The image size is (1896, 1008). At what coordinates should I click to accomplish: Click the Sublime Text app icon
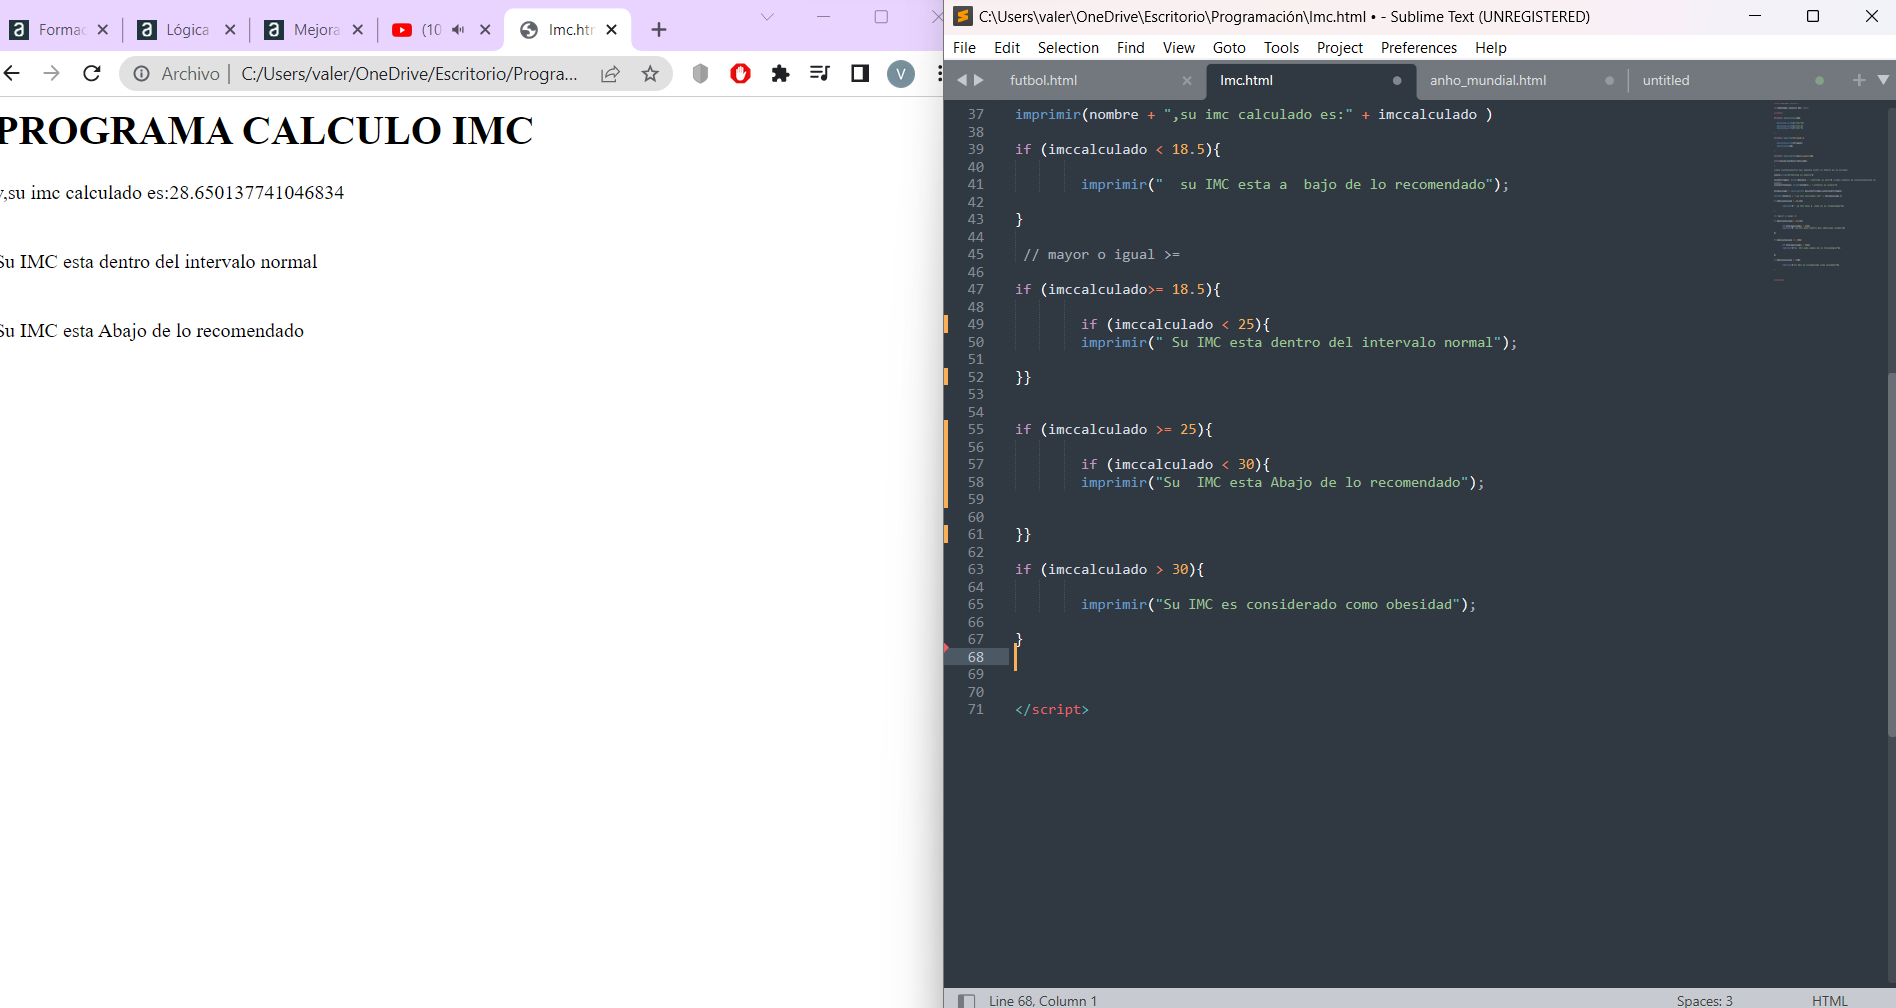coord(963,16)
